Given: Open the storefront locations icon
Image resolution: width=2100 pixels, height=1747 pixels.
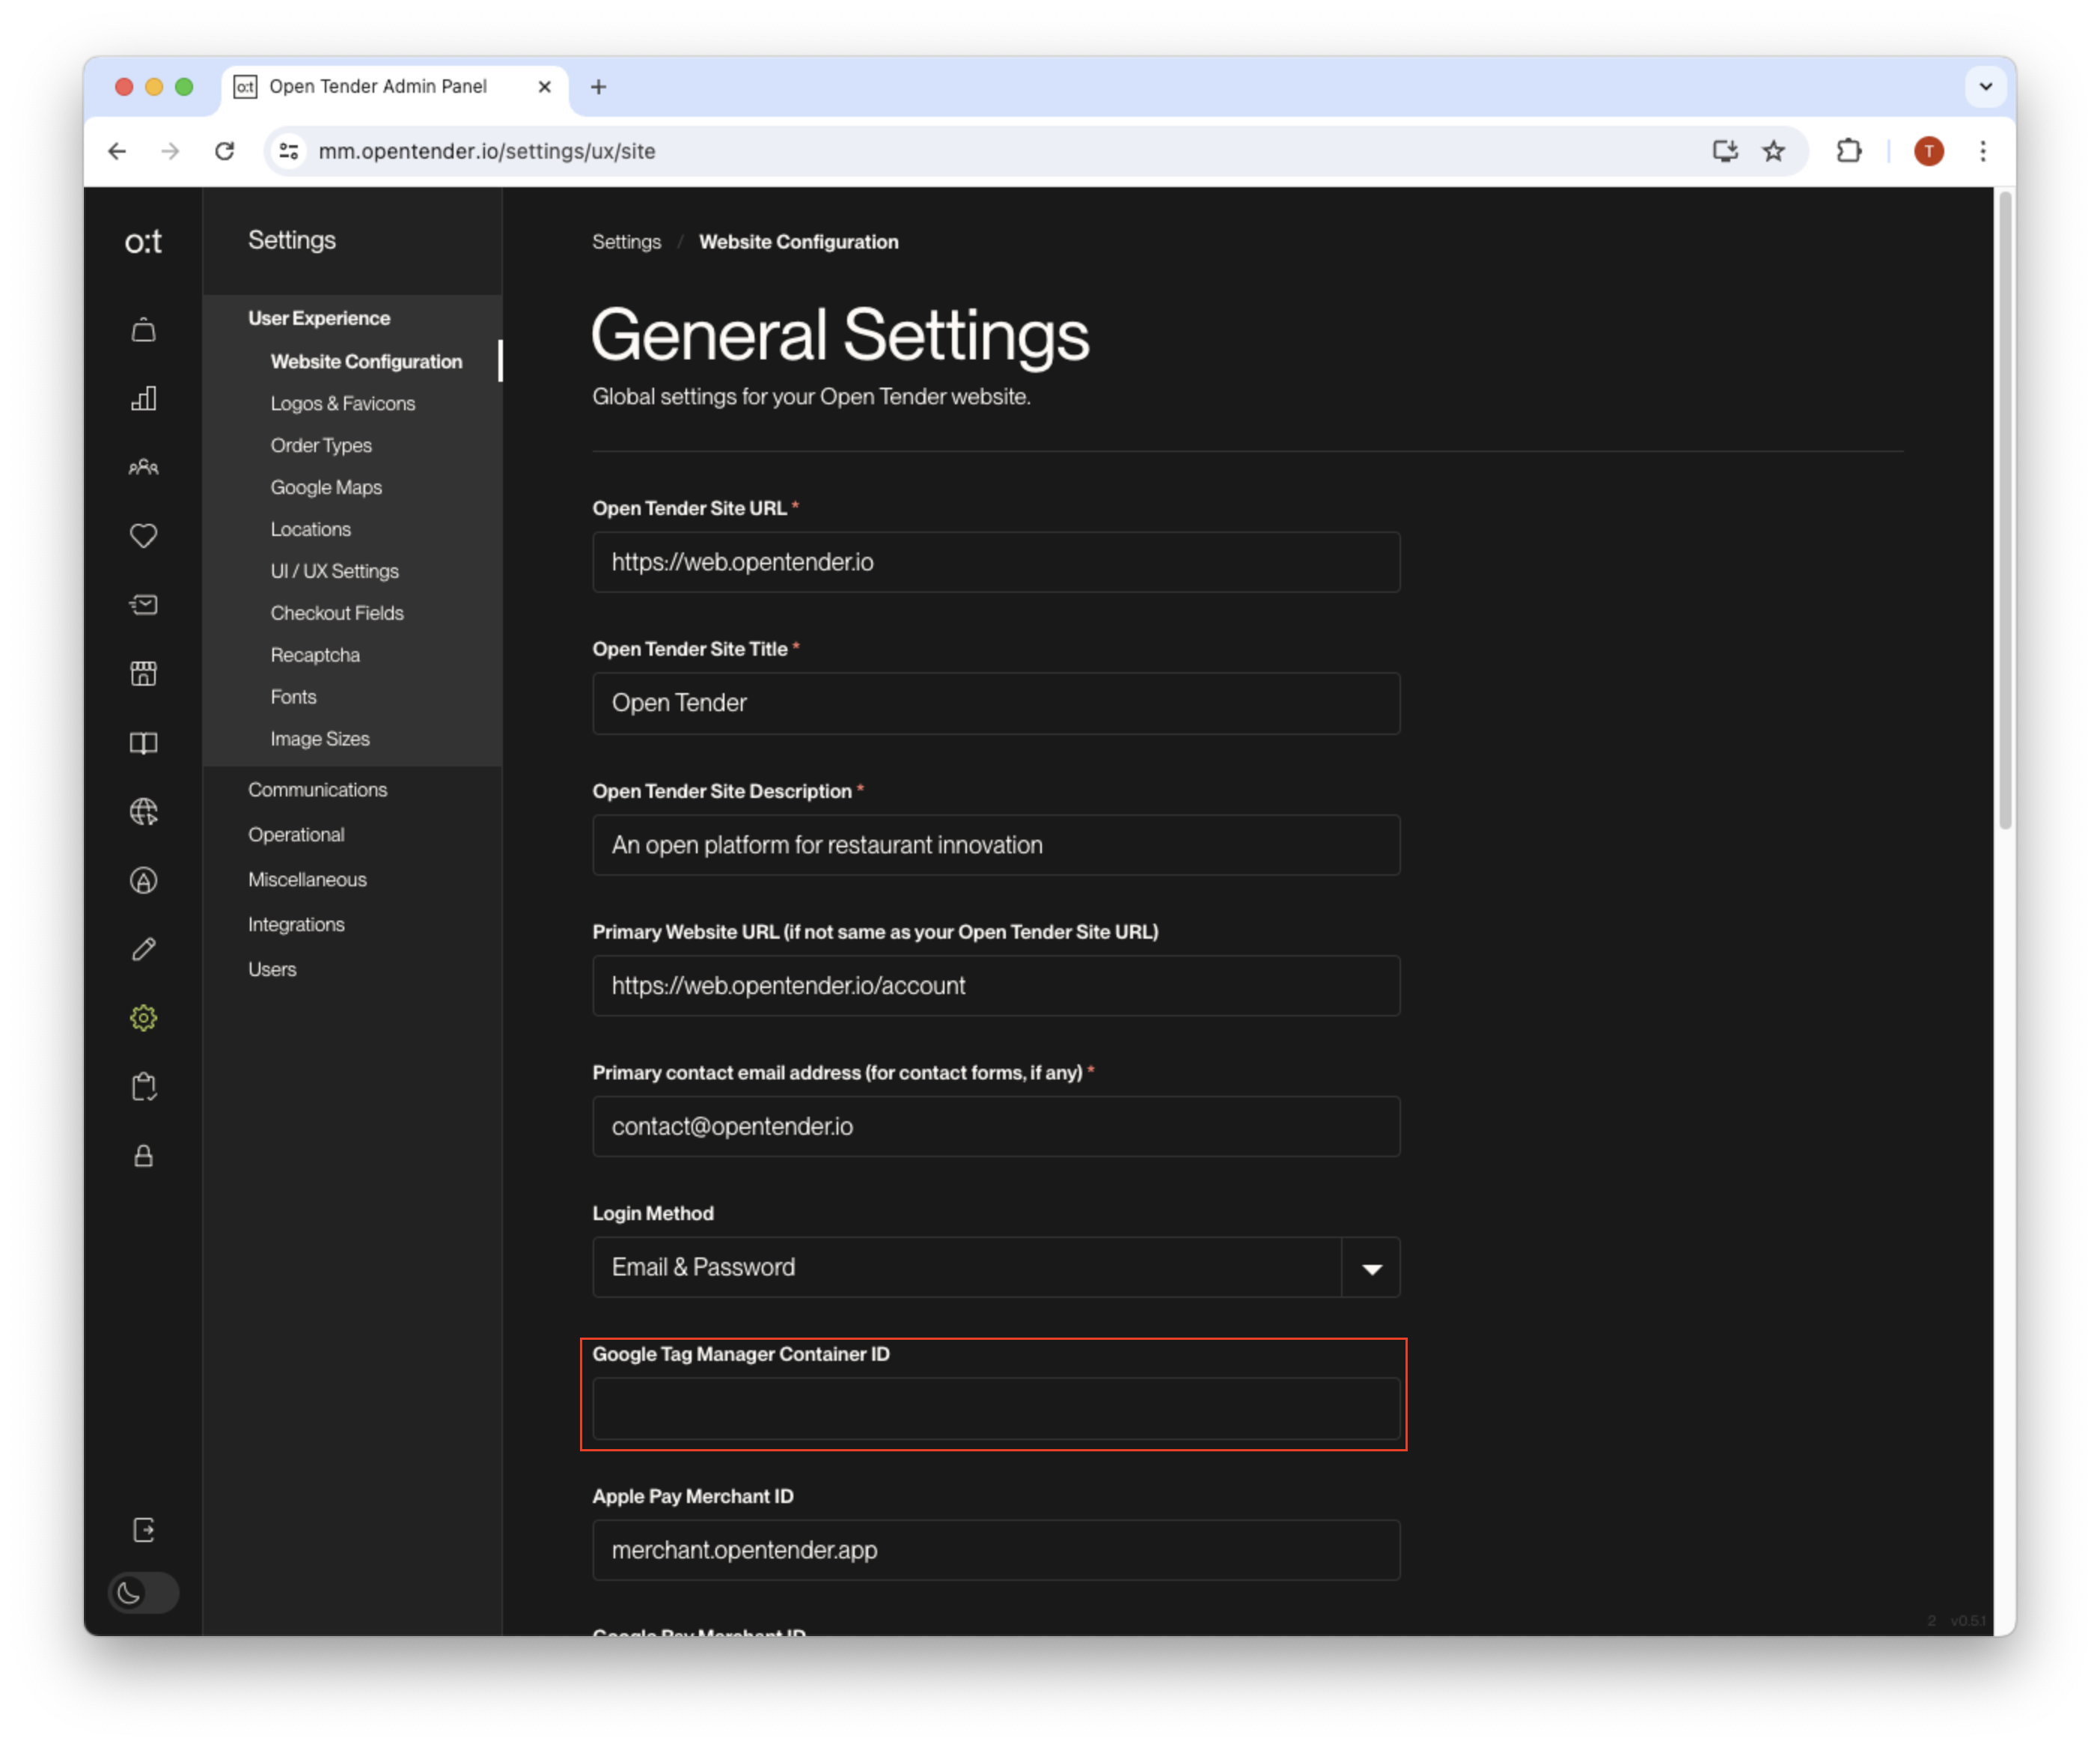Looking at the screenshot, I should [x=143, y=674].
